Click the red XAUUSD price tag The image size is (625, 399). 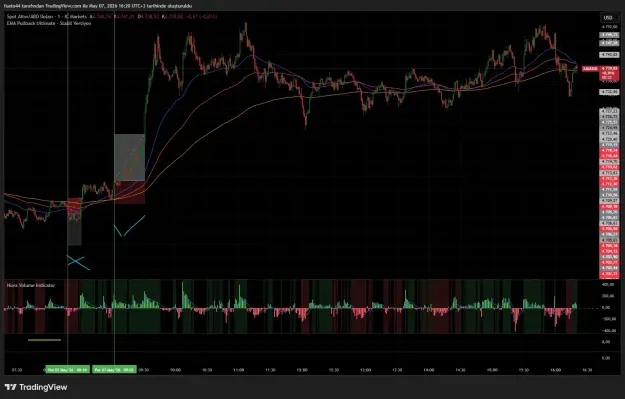[x=590, y=69]
